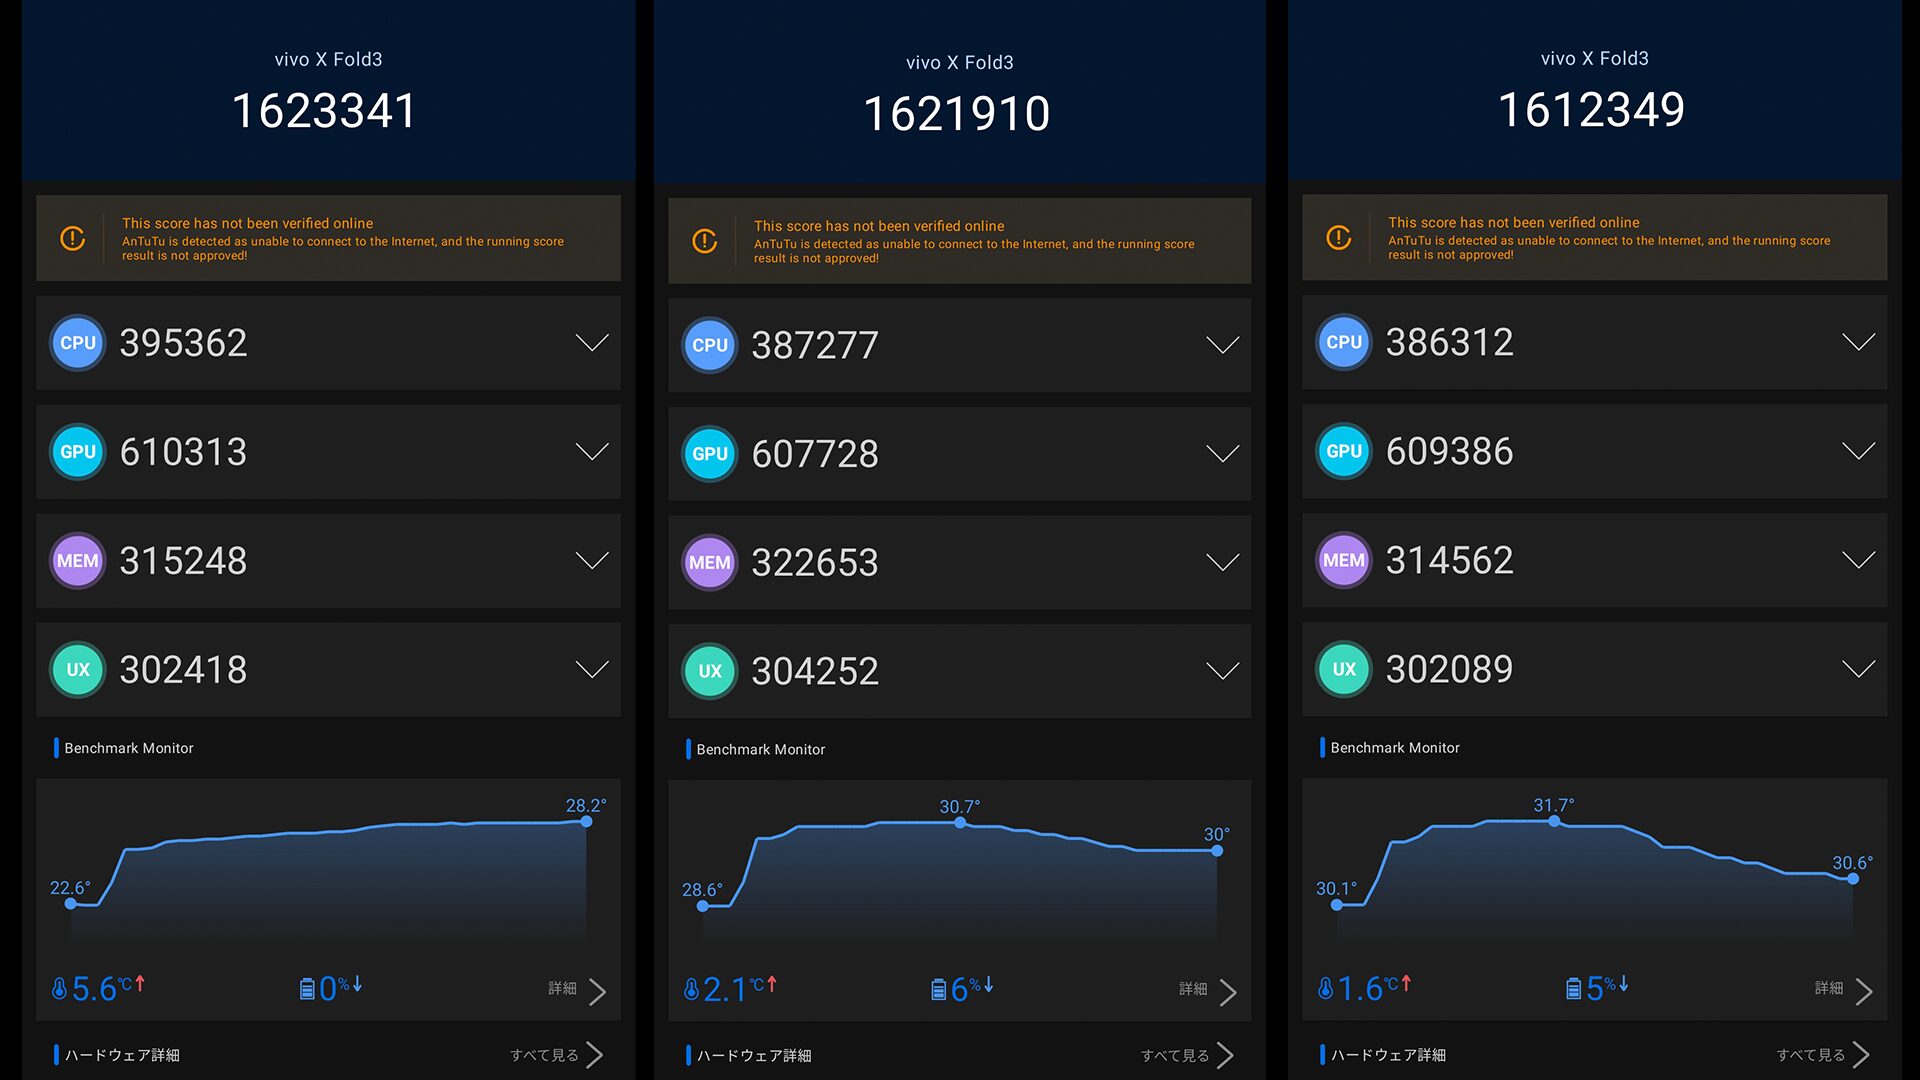
Task: Expand GPU score 609386 breakdown
Action: (1858, 451)
